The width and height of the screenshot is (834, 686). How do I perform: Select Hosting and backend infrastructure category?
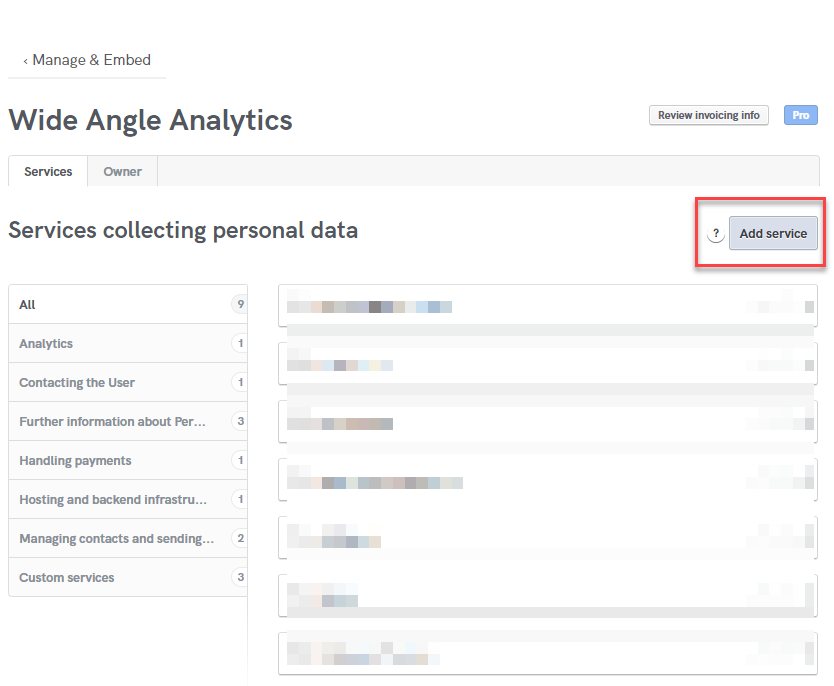128,499
